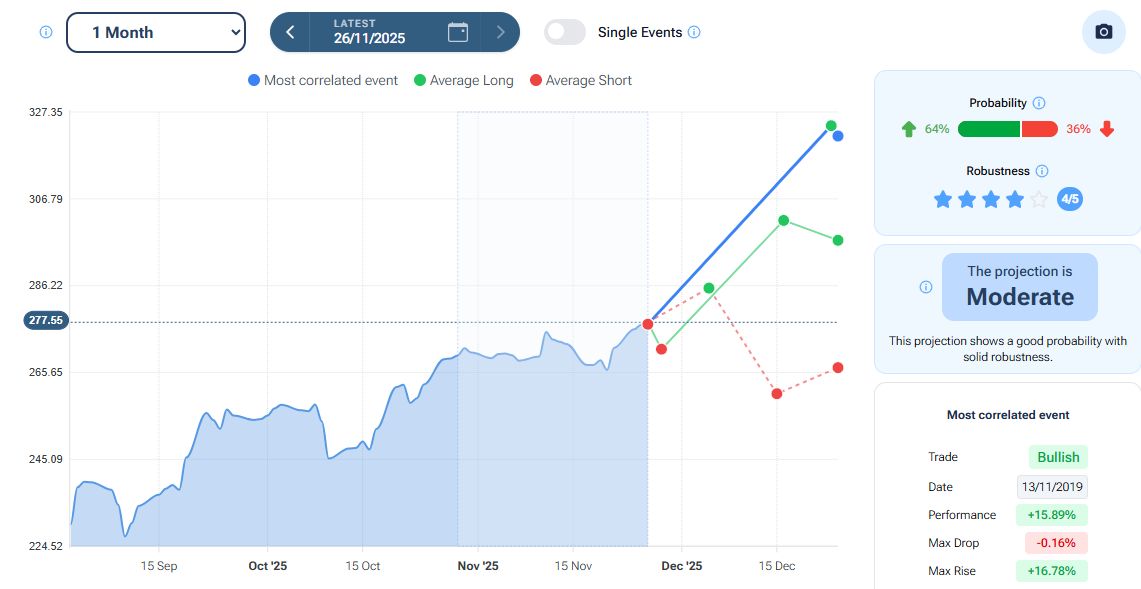Click the 13/11/2019 event date
1141x589 pixels.
(1052, 487)
